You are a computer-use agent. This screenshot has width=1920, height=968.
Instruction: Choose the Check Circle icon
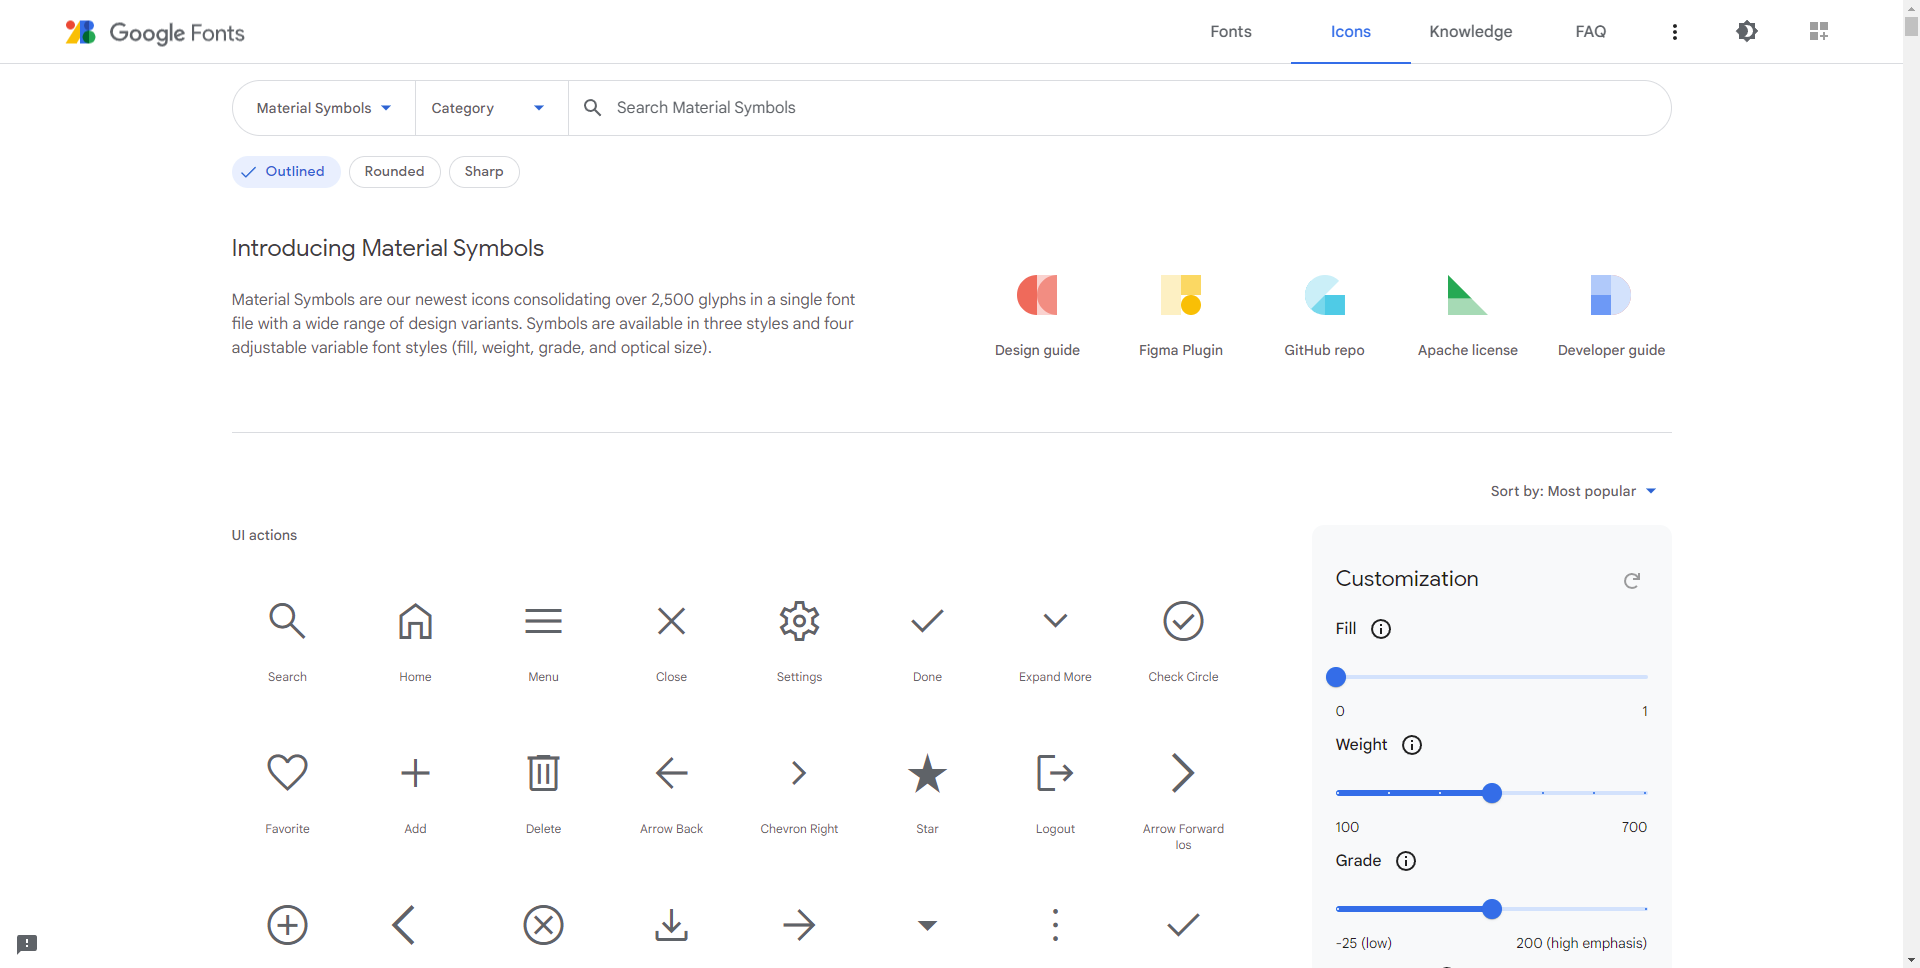click(1183, 621)
